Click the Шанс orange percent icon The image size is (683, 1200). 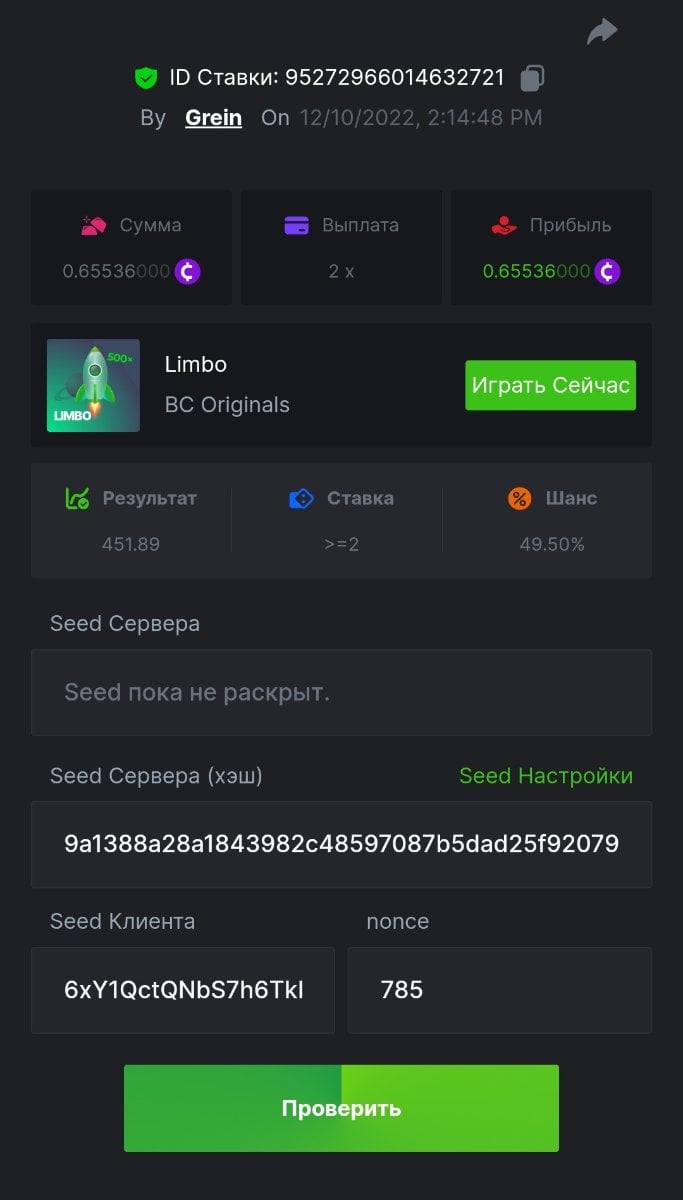point(520,498)
